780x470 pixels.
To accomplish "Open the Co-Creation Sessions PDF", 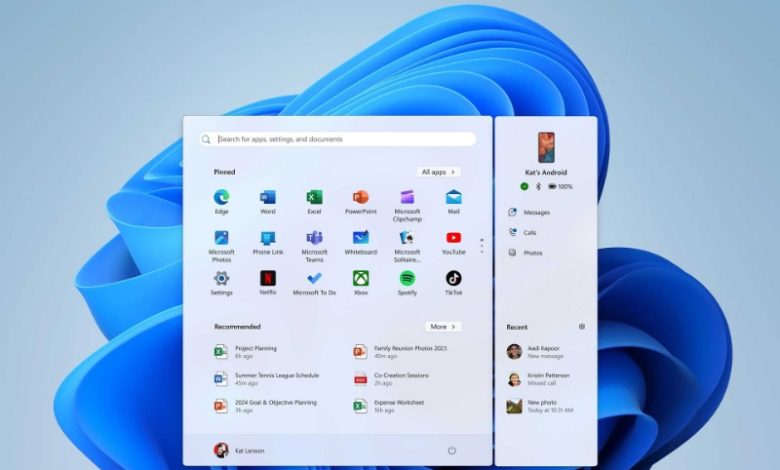I will (x=391, y=379).
